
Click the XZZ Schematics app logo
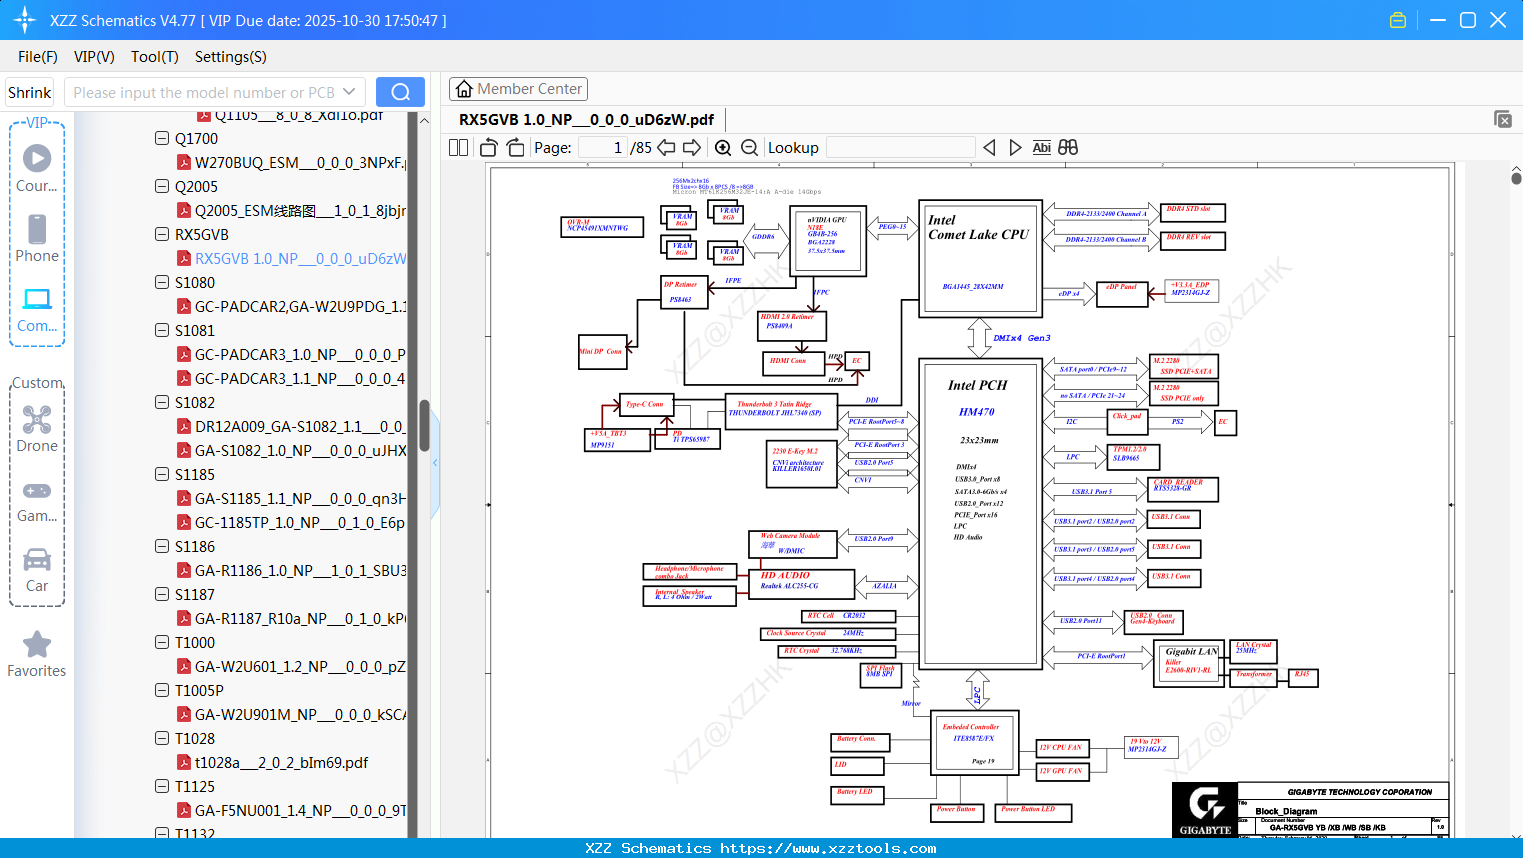[25, 20]
